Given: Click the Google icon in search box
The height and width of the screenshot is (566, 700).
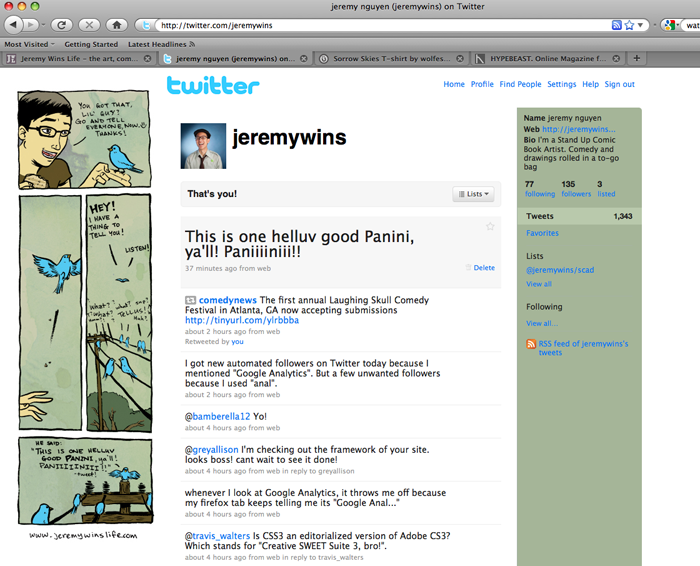Looking at the screenshot, I should (669, 25).
